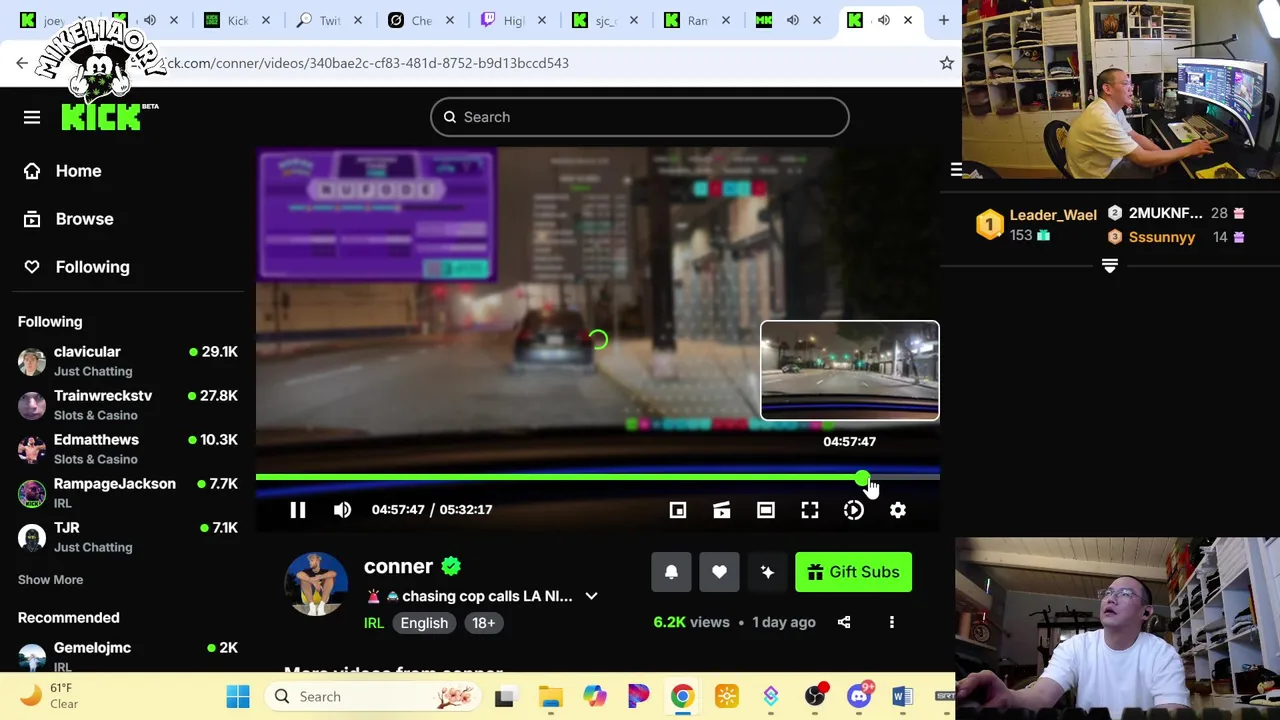Click the video progress bar scrubber
This screenshot has height=720, width=1280.
(x=862, y=478)
